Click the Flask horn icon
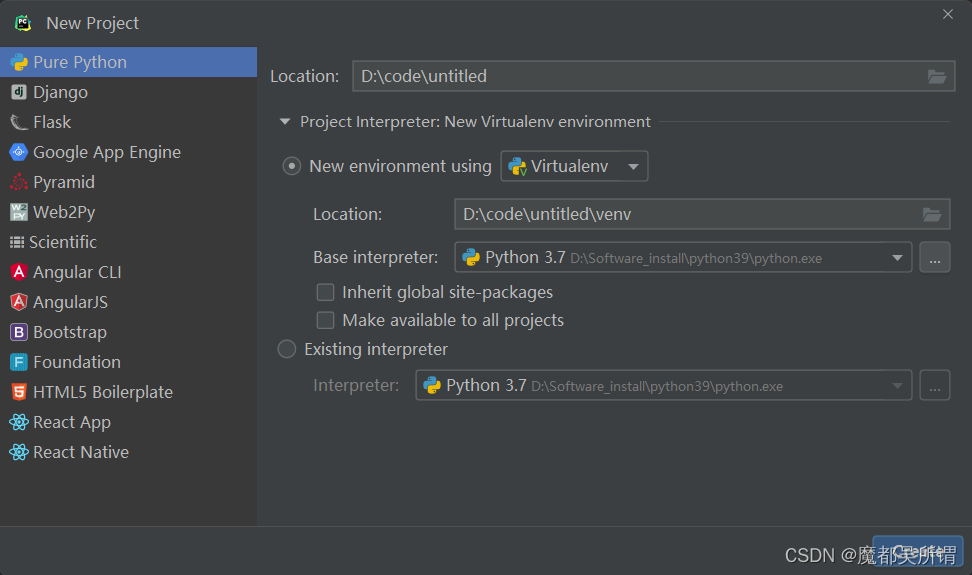This screenshot has height=575, width=972. 19,122
